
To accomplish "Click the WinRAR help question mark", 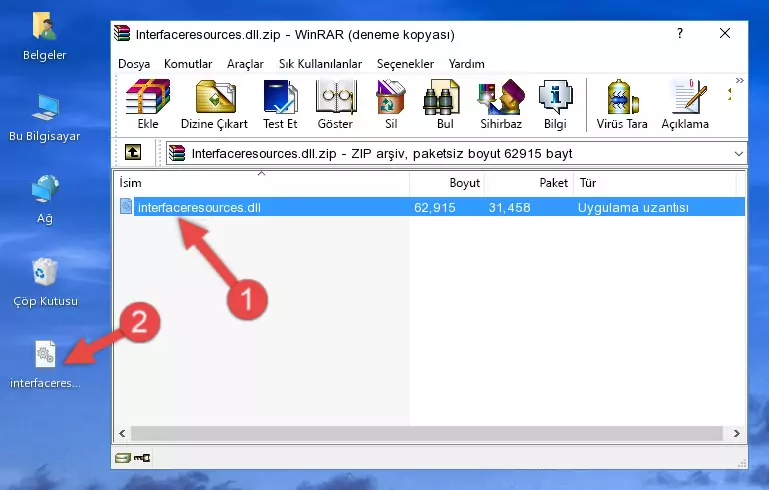I will [x=680, y=33].
